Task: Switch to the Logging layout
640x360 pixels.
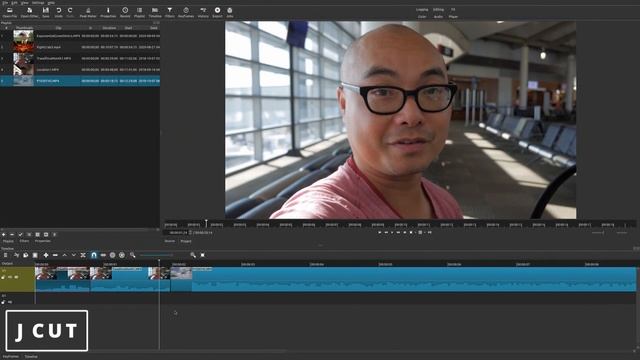Action: 422,9
